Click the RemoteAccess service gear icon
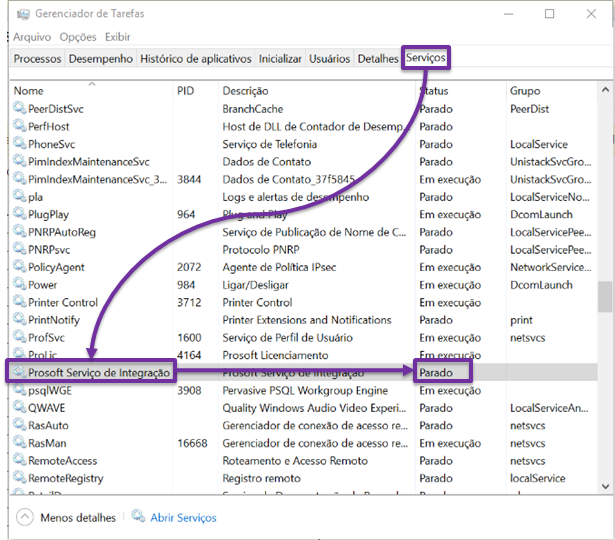This screenshot has height=540, width=615. click(x=19, y=460)
